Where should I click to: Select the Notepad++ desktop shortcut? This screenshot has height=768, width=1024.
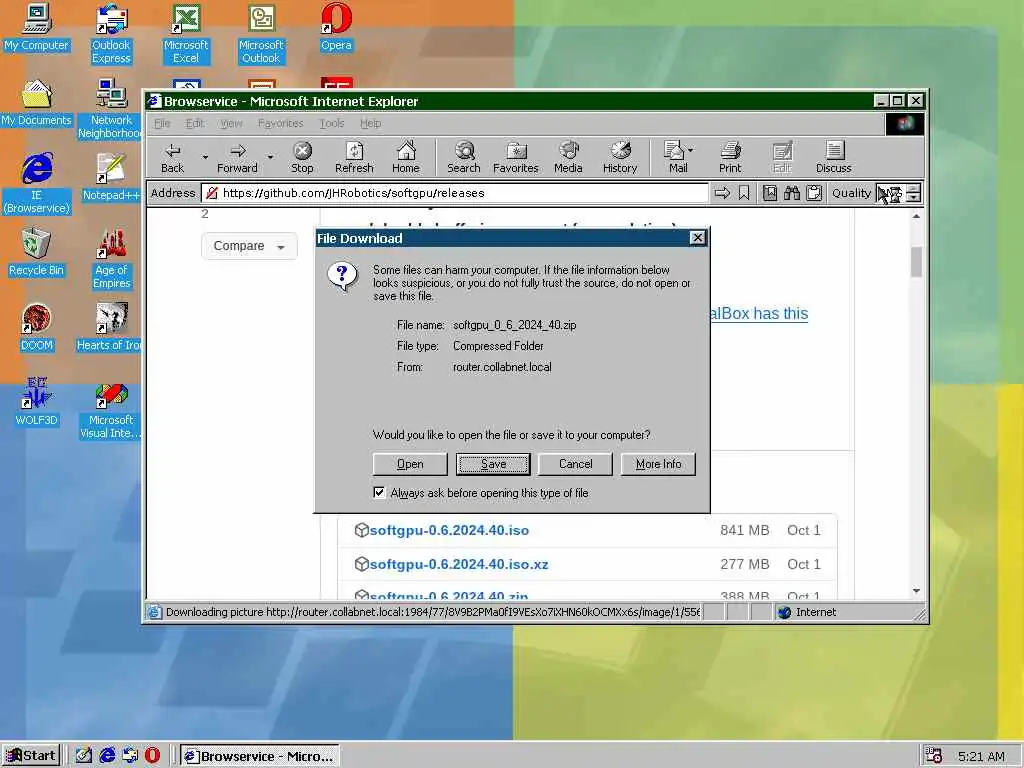click(111, 178)
